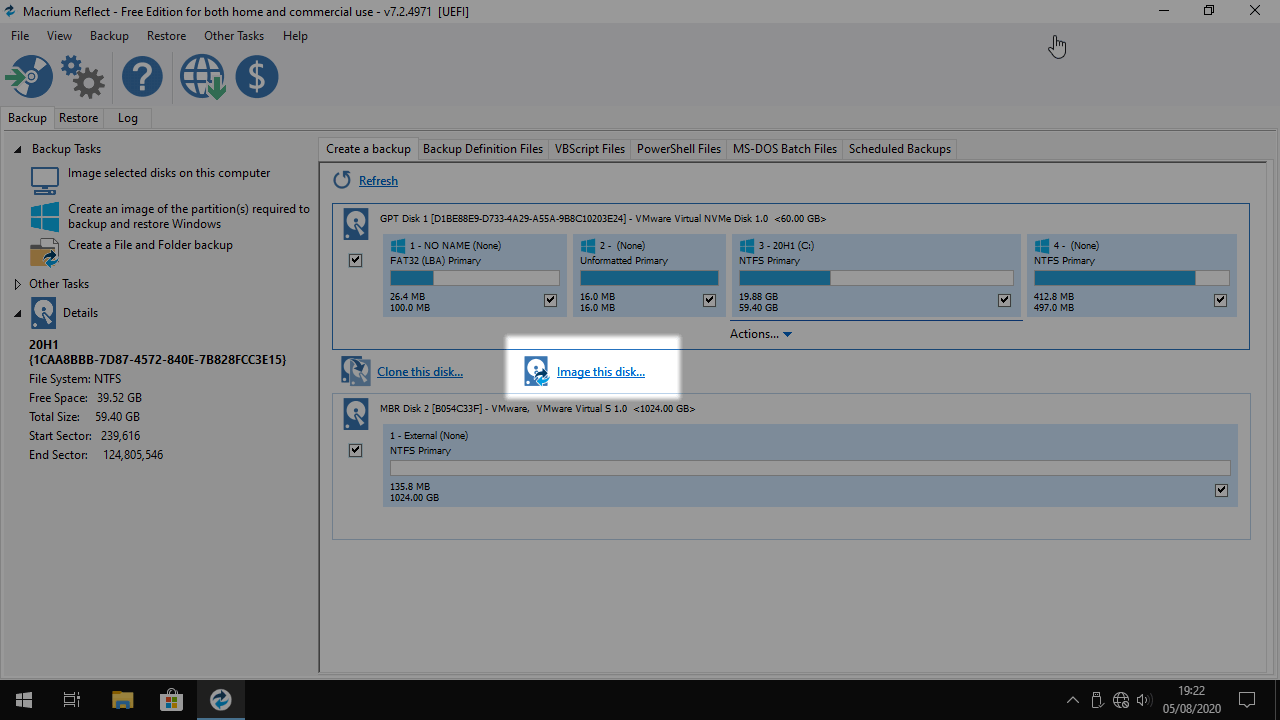The height and width of the screenshot is (720, 1280).
Task: Open Microsoft Store from the taskbar
Action: (x=171, y=700)
